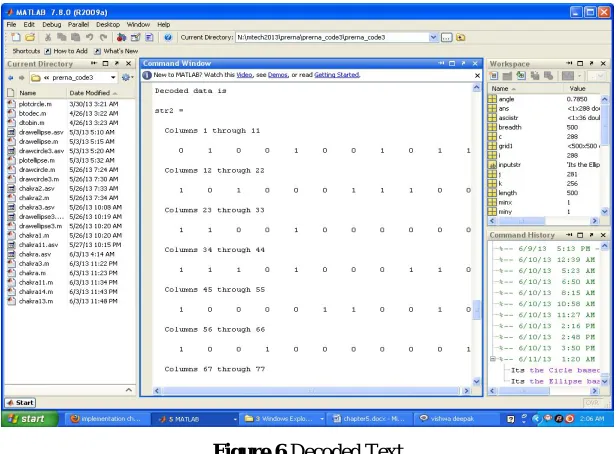Open the How to Add shortcut
Image resolution: width=616 pixels, height=454 pixels.
point(66,51)
